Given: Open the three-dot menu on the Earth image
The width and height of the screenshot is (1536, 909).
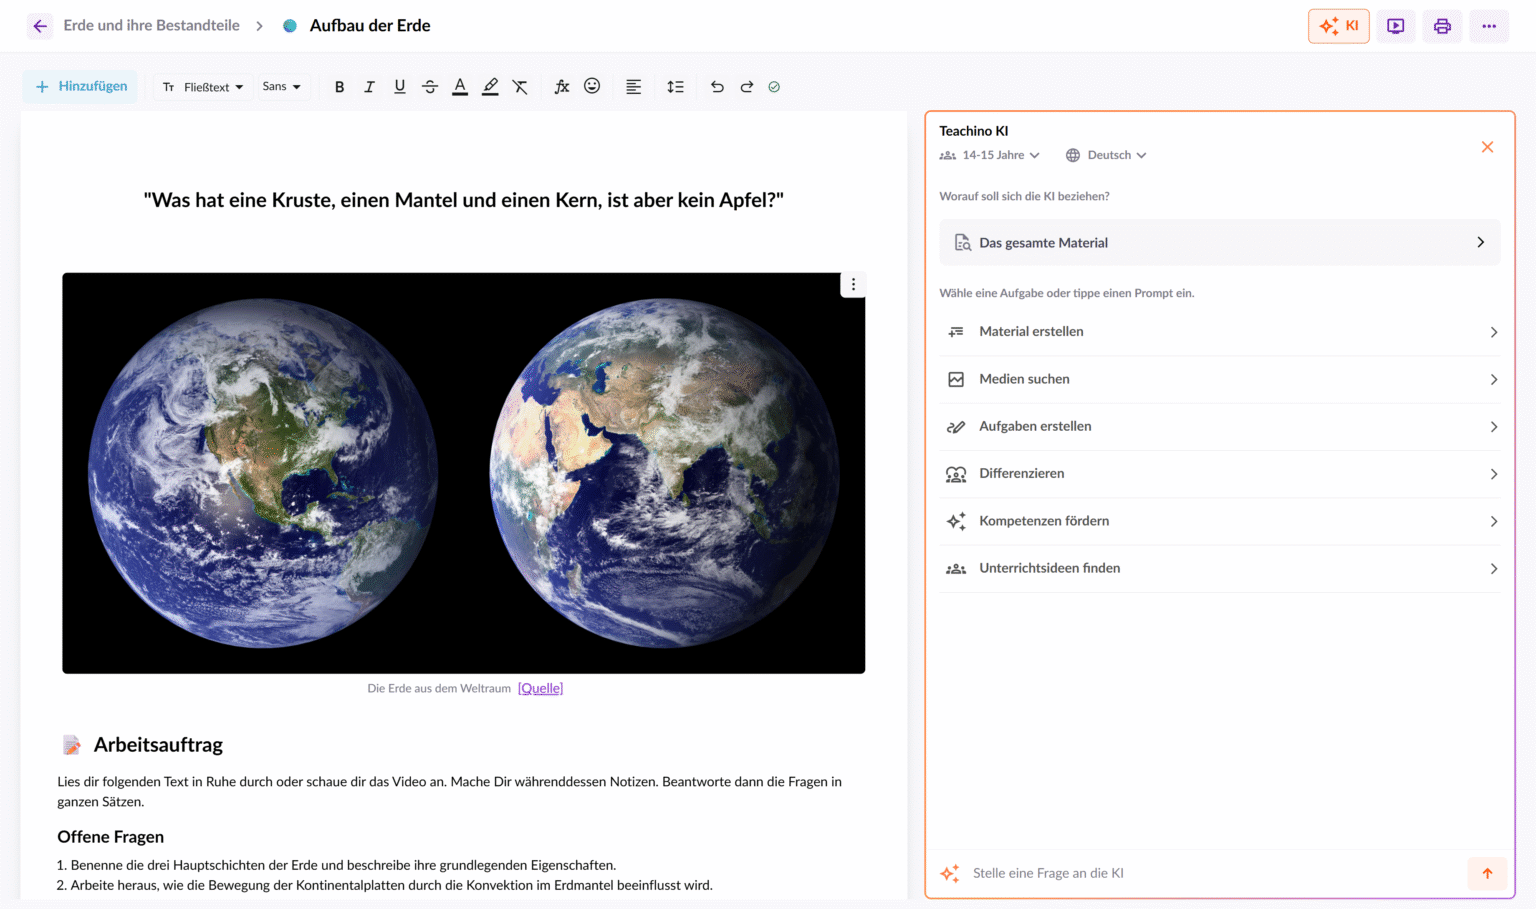Looking at the screenshot, I should (x=853, y=284).
